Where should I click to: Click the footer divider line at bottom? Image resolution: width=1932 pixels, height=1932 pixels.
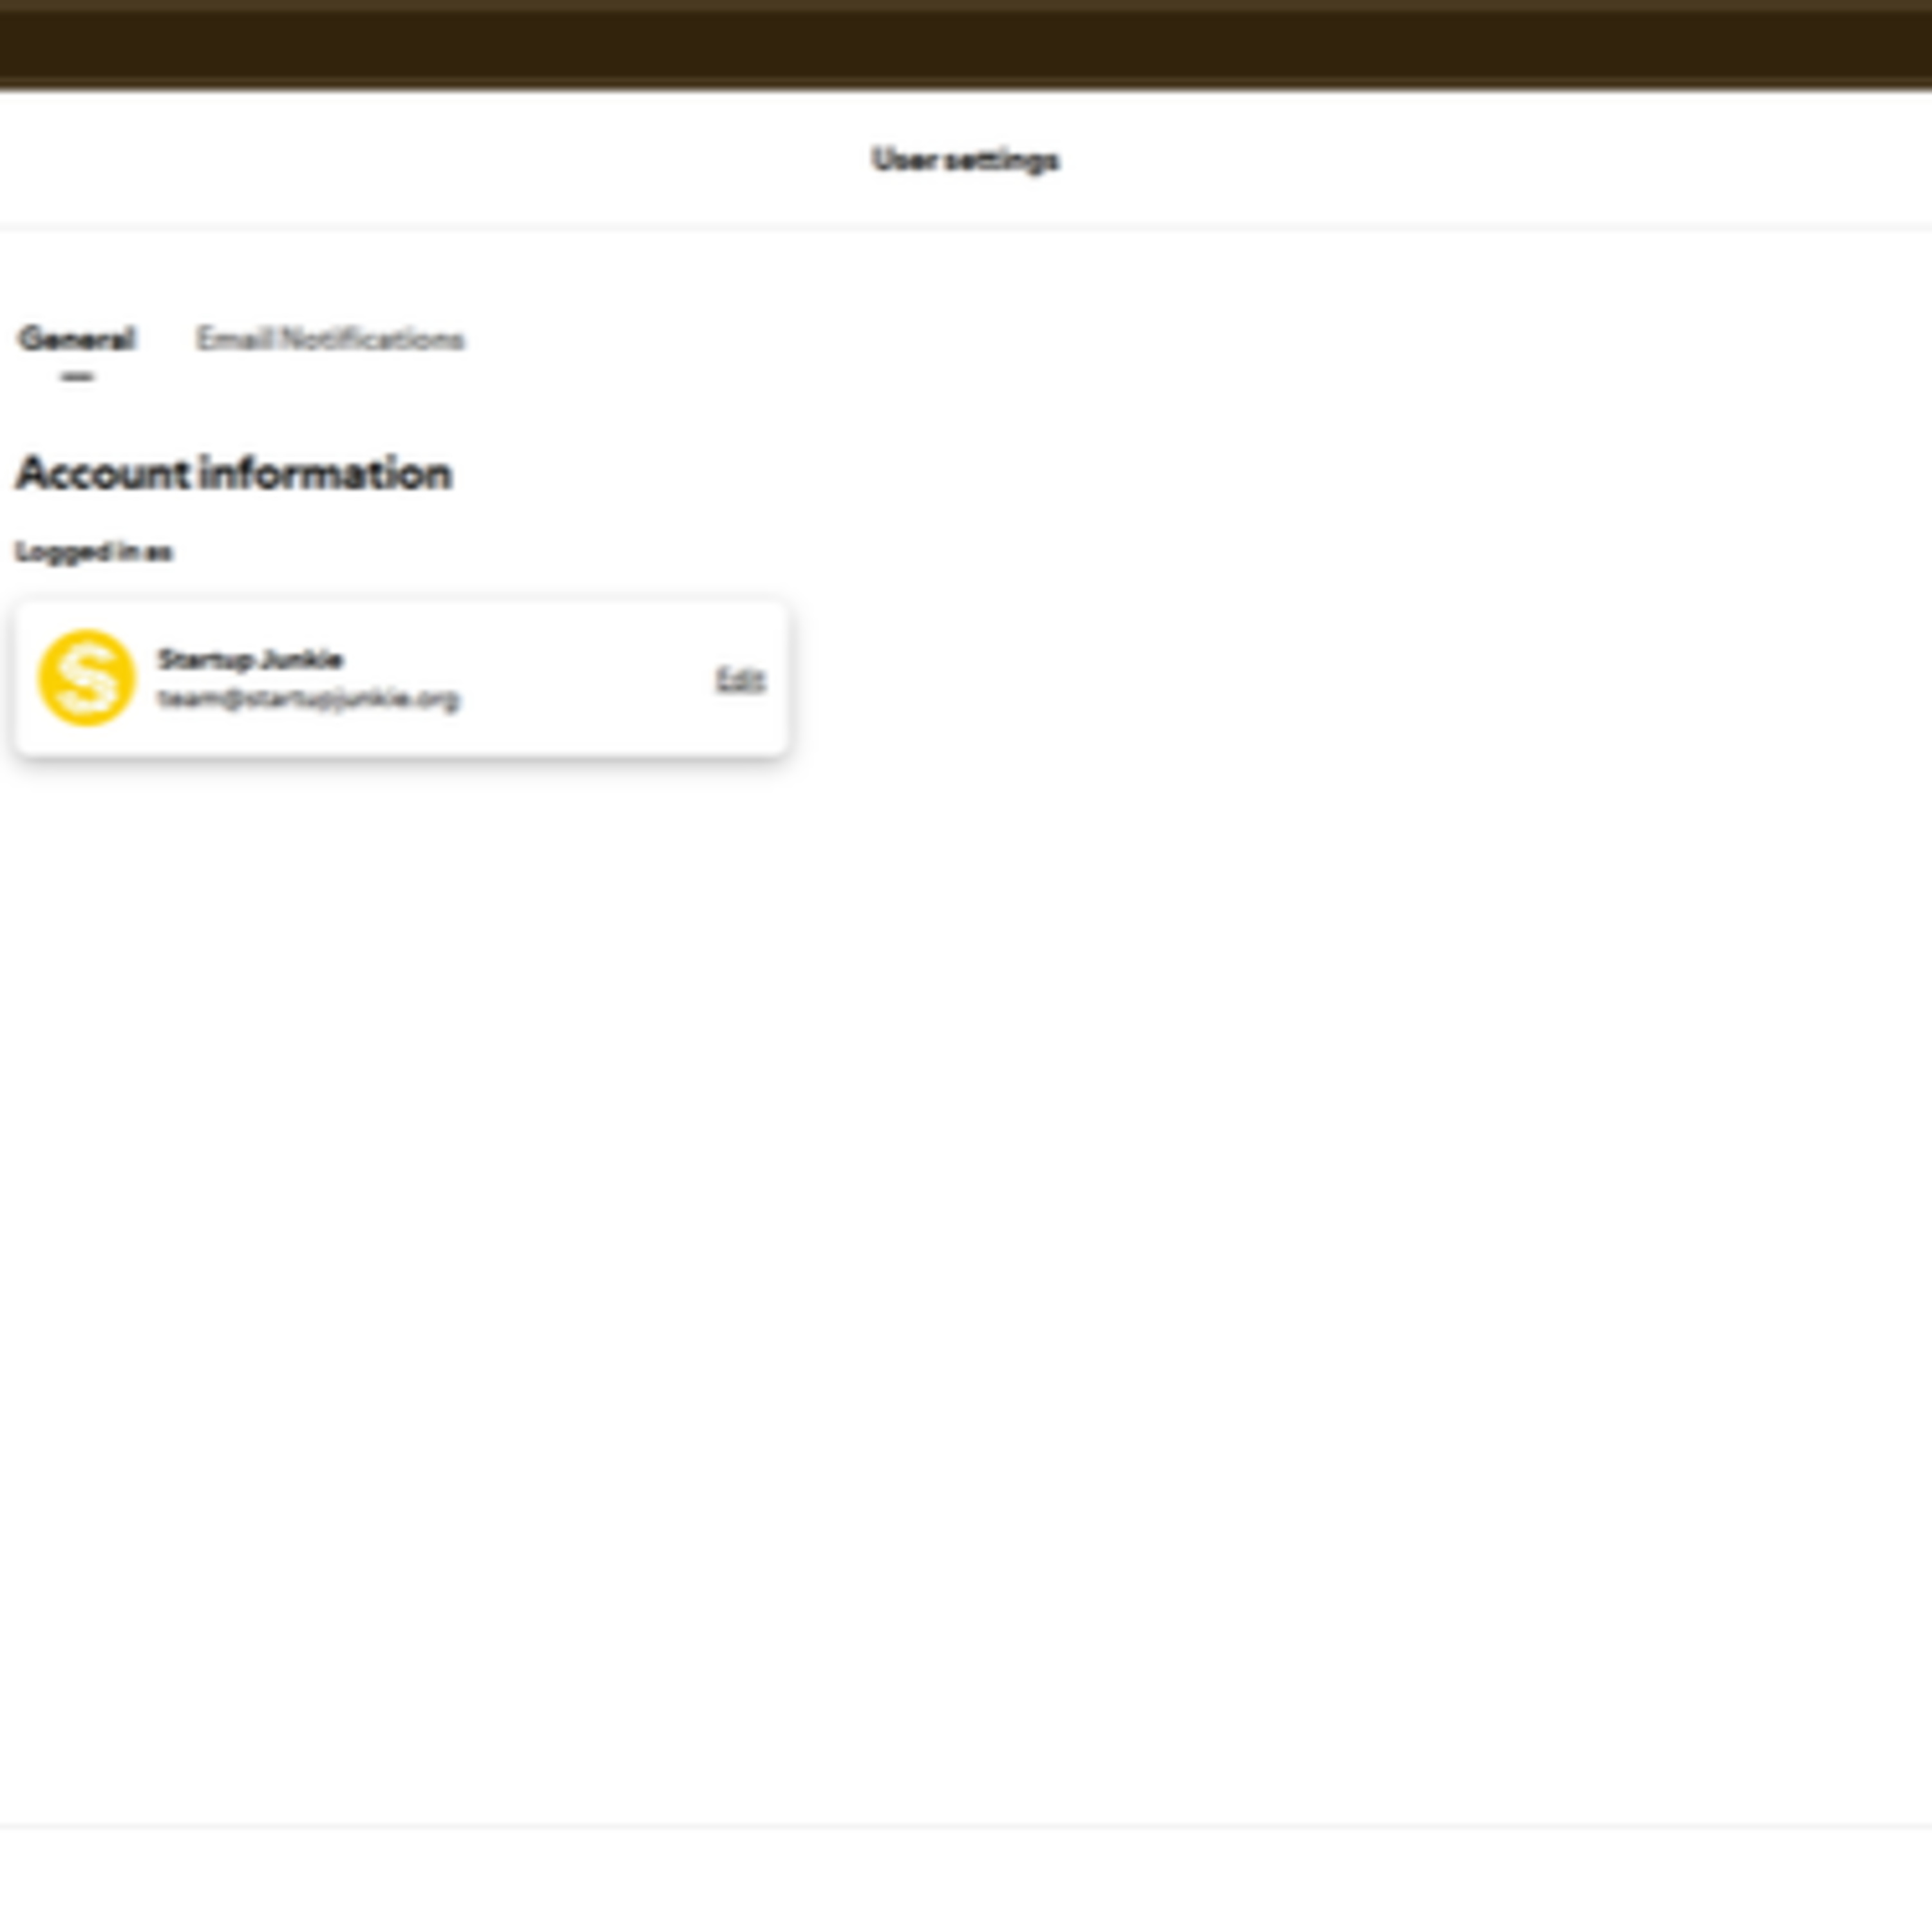pyautogui.click(x=965, y=1826)
